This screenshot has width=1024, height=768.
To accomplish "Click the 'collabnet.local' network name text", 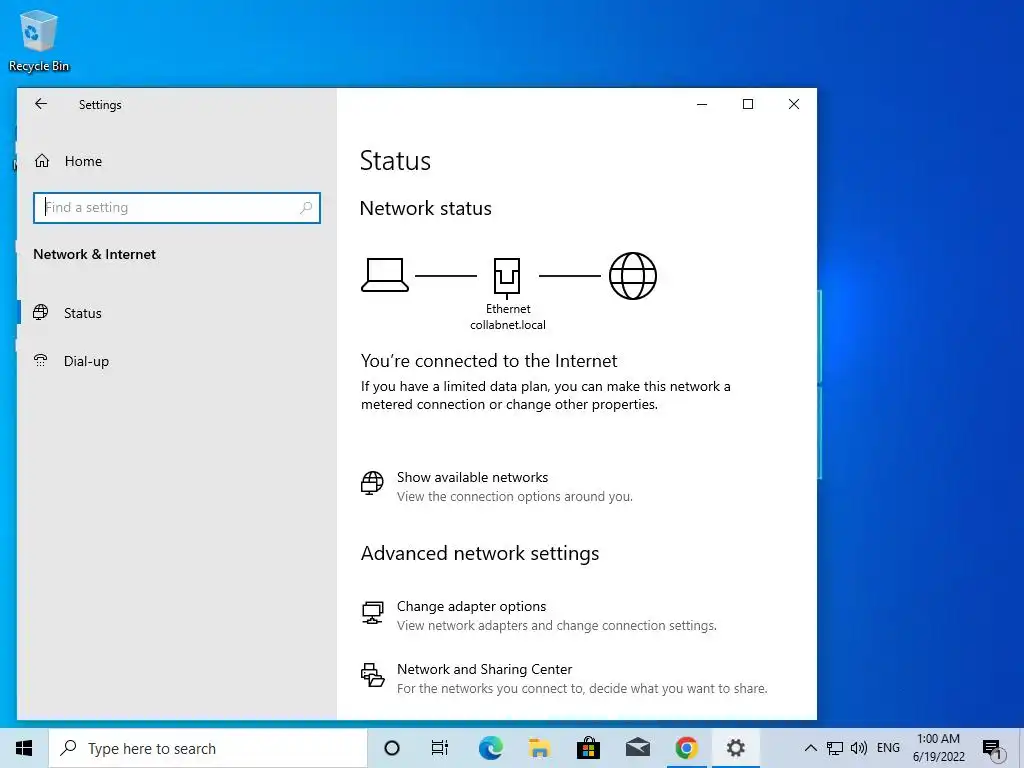I will point(508,325).
